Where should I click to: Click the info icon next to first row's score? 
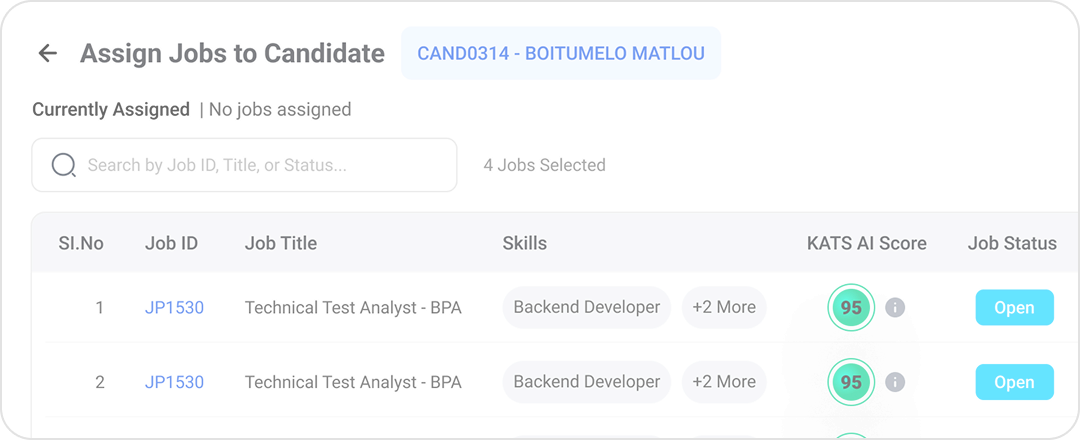click(895, 307)
